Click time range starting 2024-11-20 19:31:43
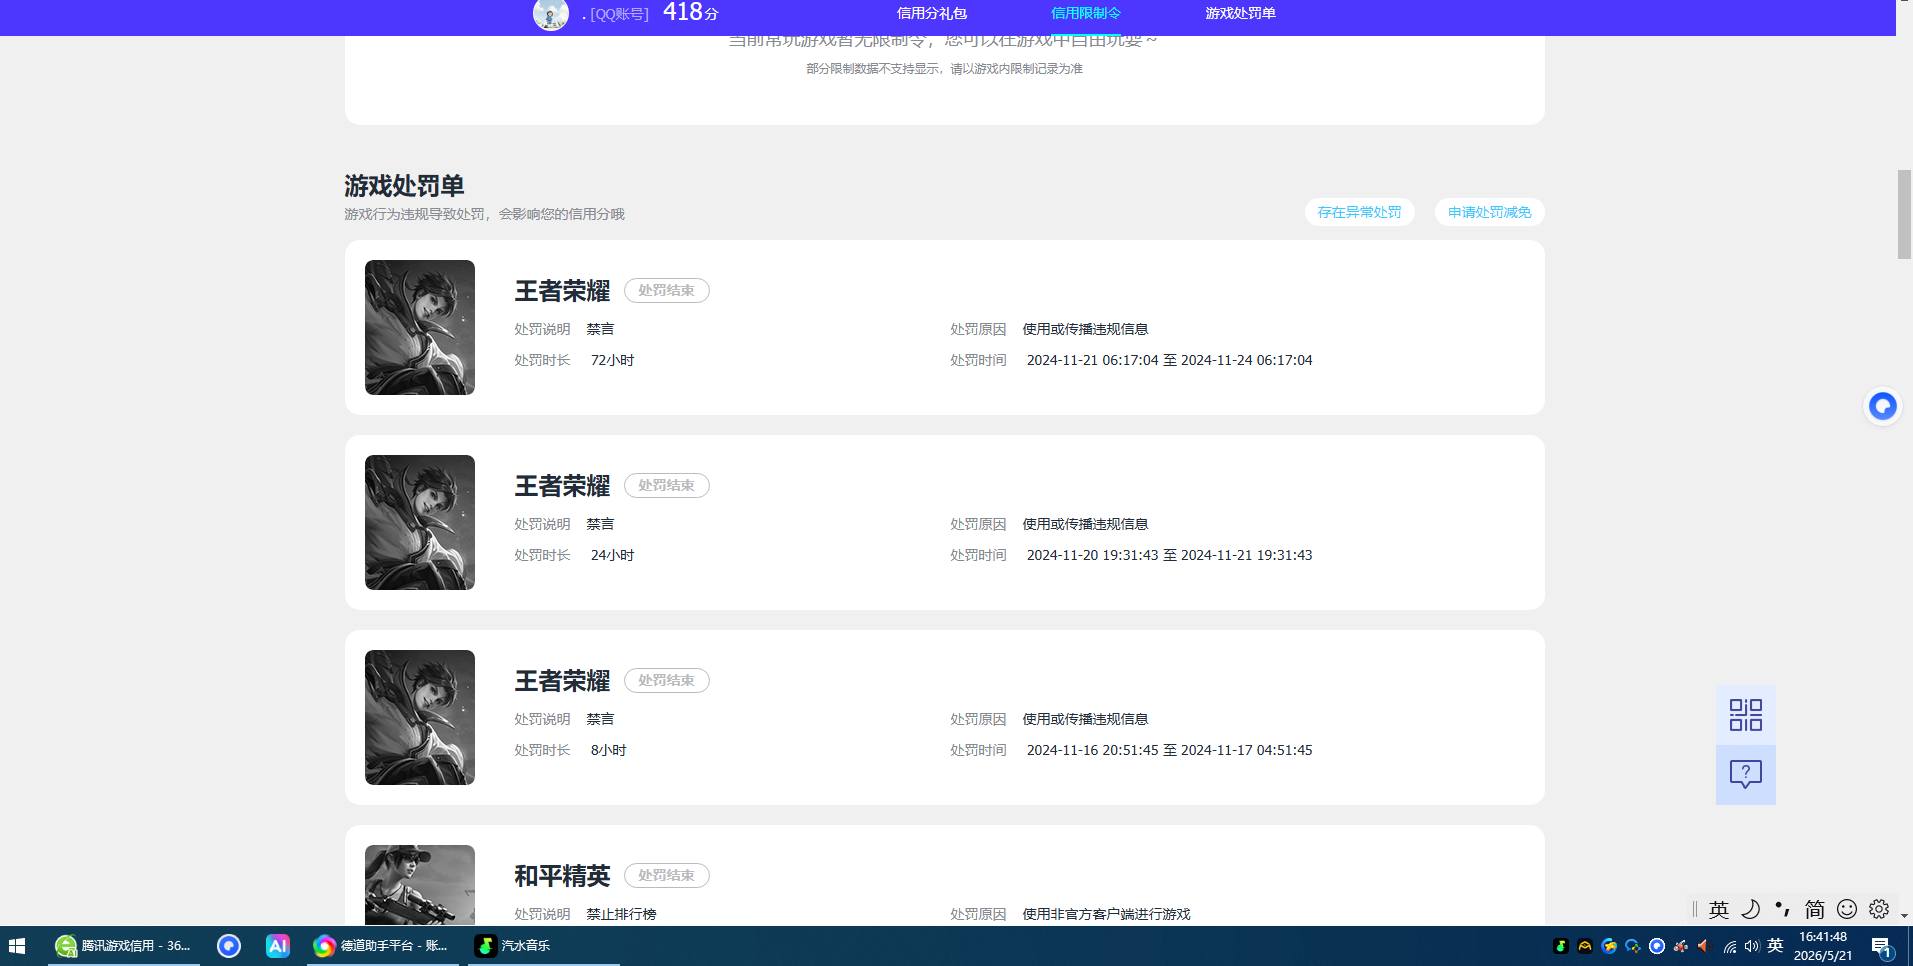 [x=1169, y=555]
